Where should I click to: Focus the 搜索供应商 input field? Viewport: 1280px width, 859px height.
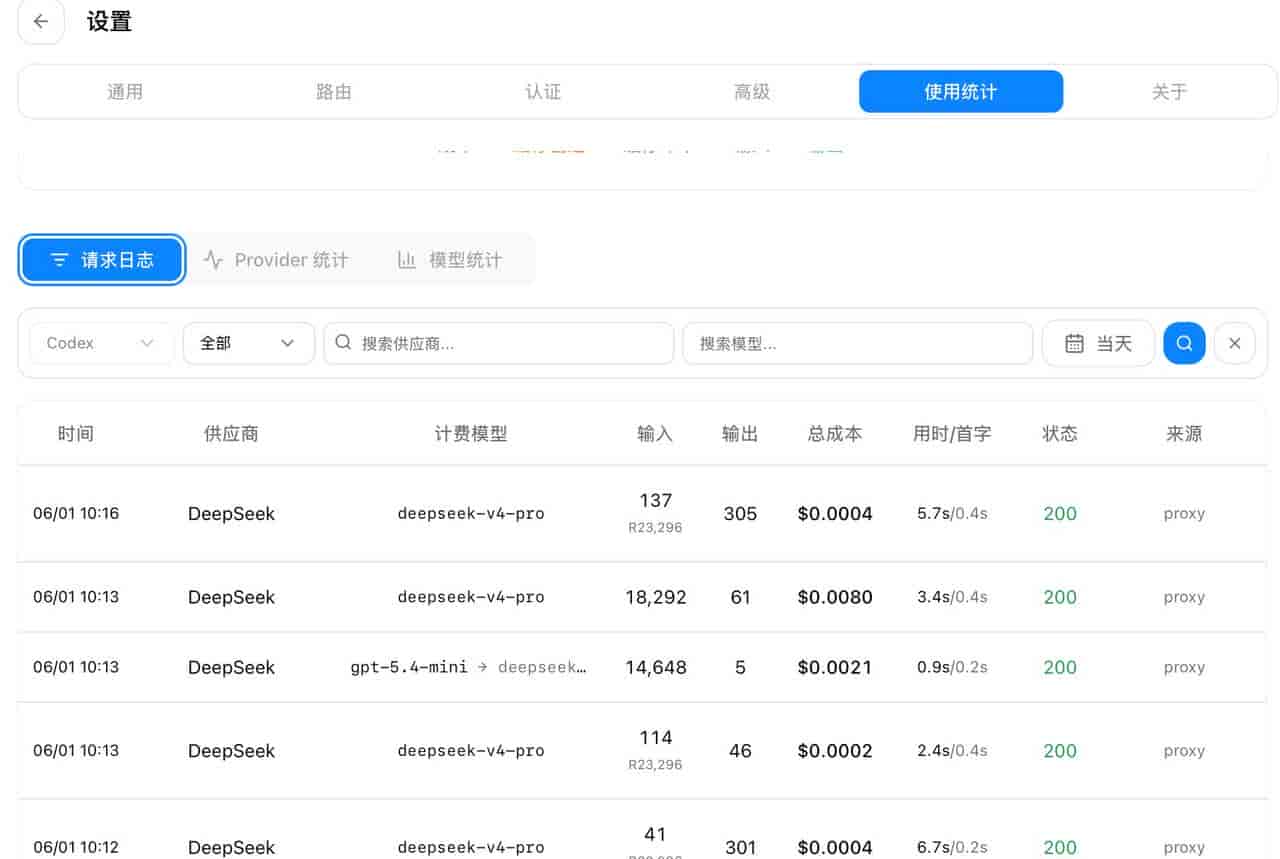[x=499, y=343]
